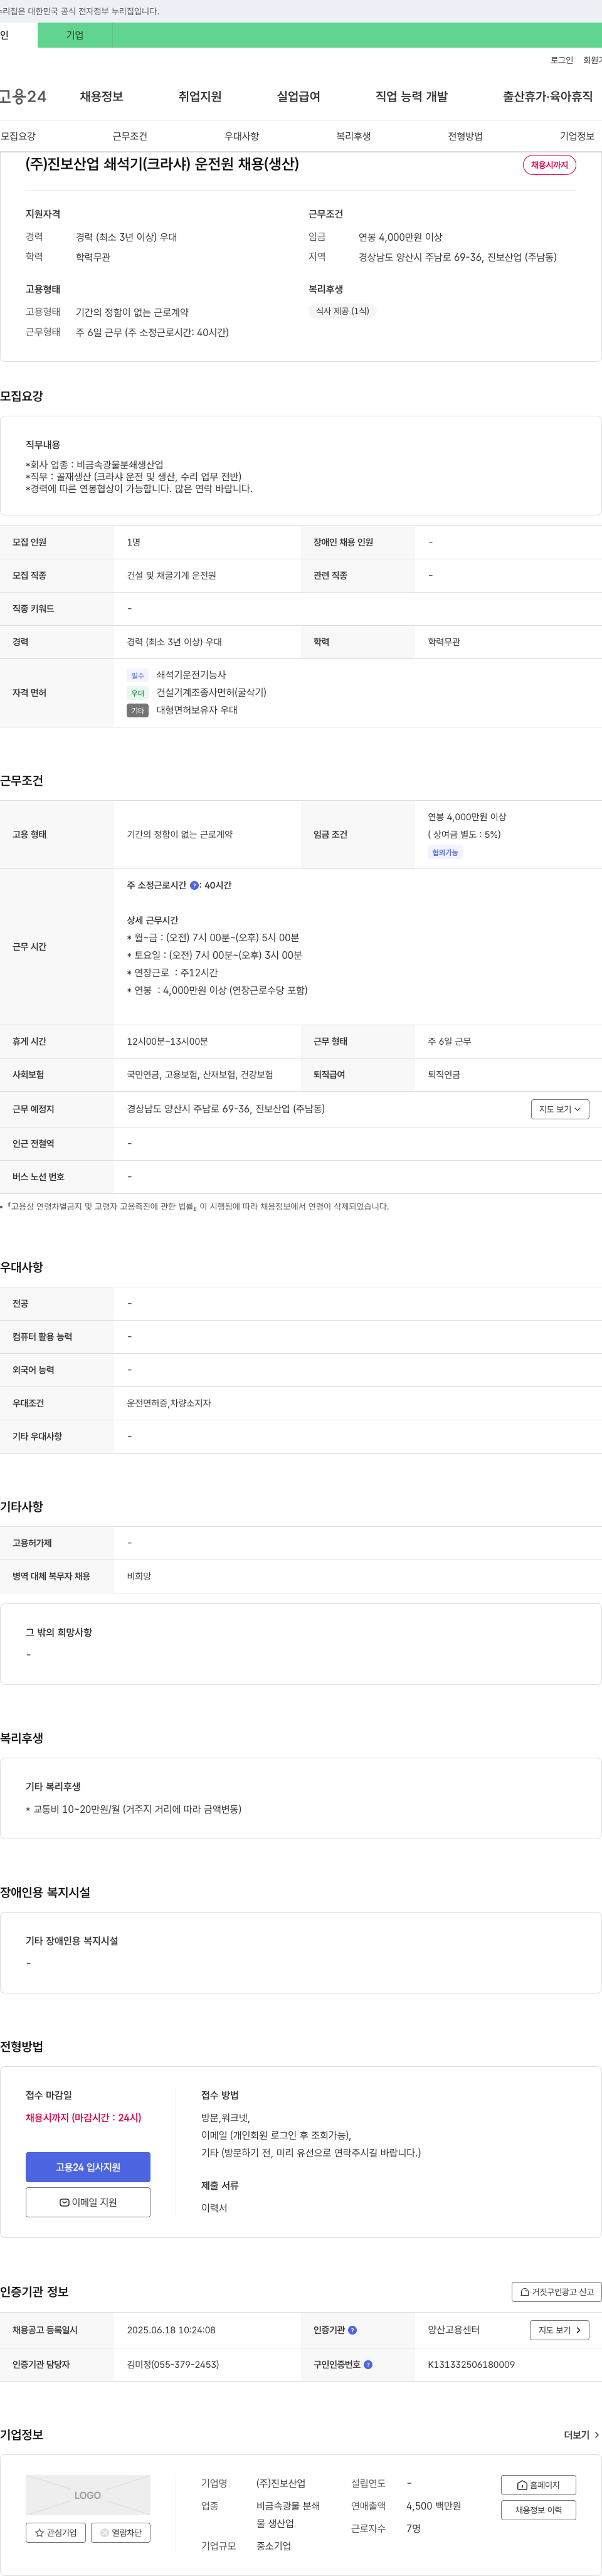Click the 채용시까지 badge
This screenshot has width=602, height=2576.
549,165
